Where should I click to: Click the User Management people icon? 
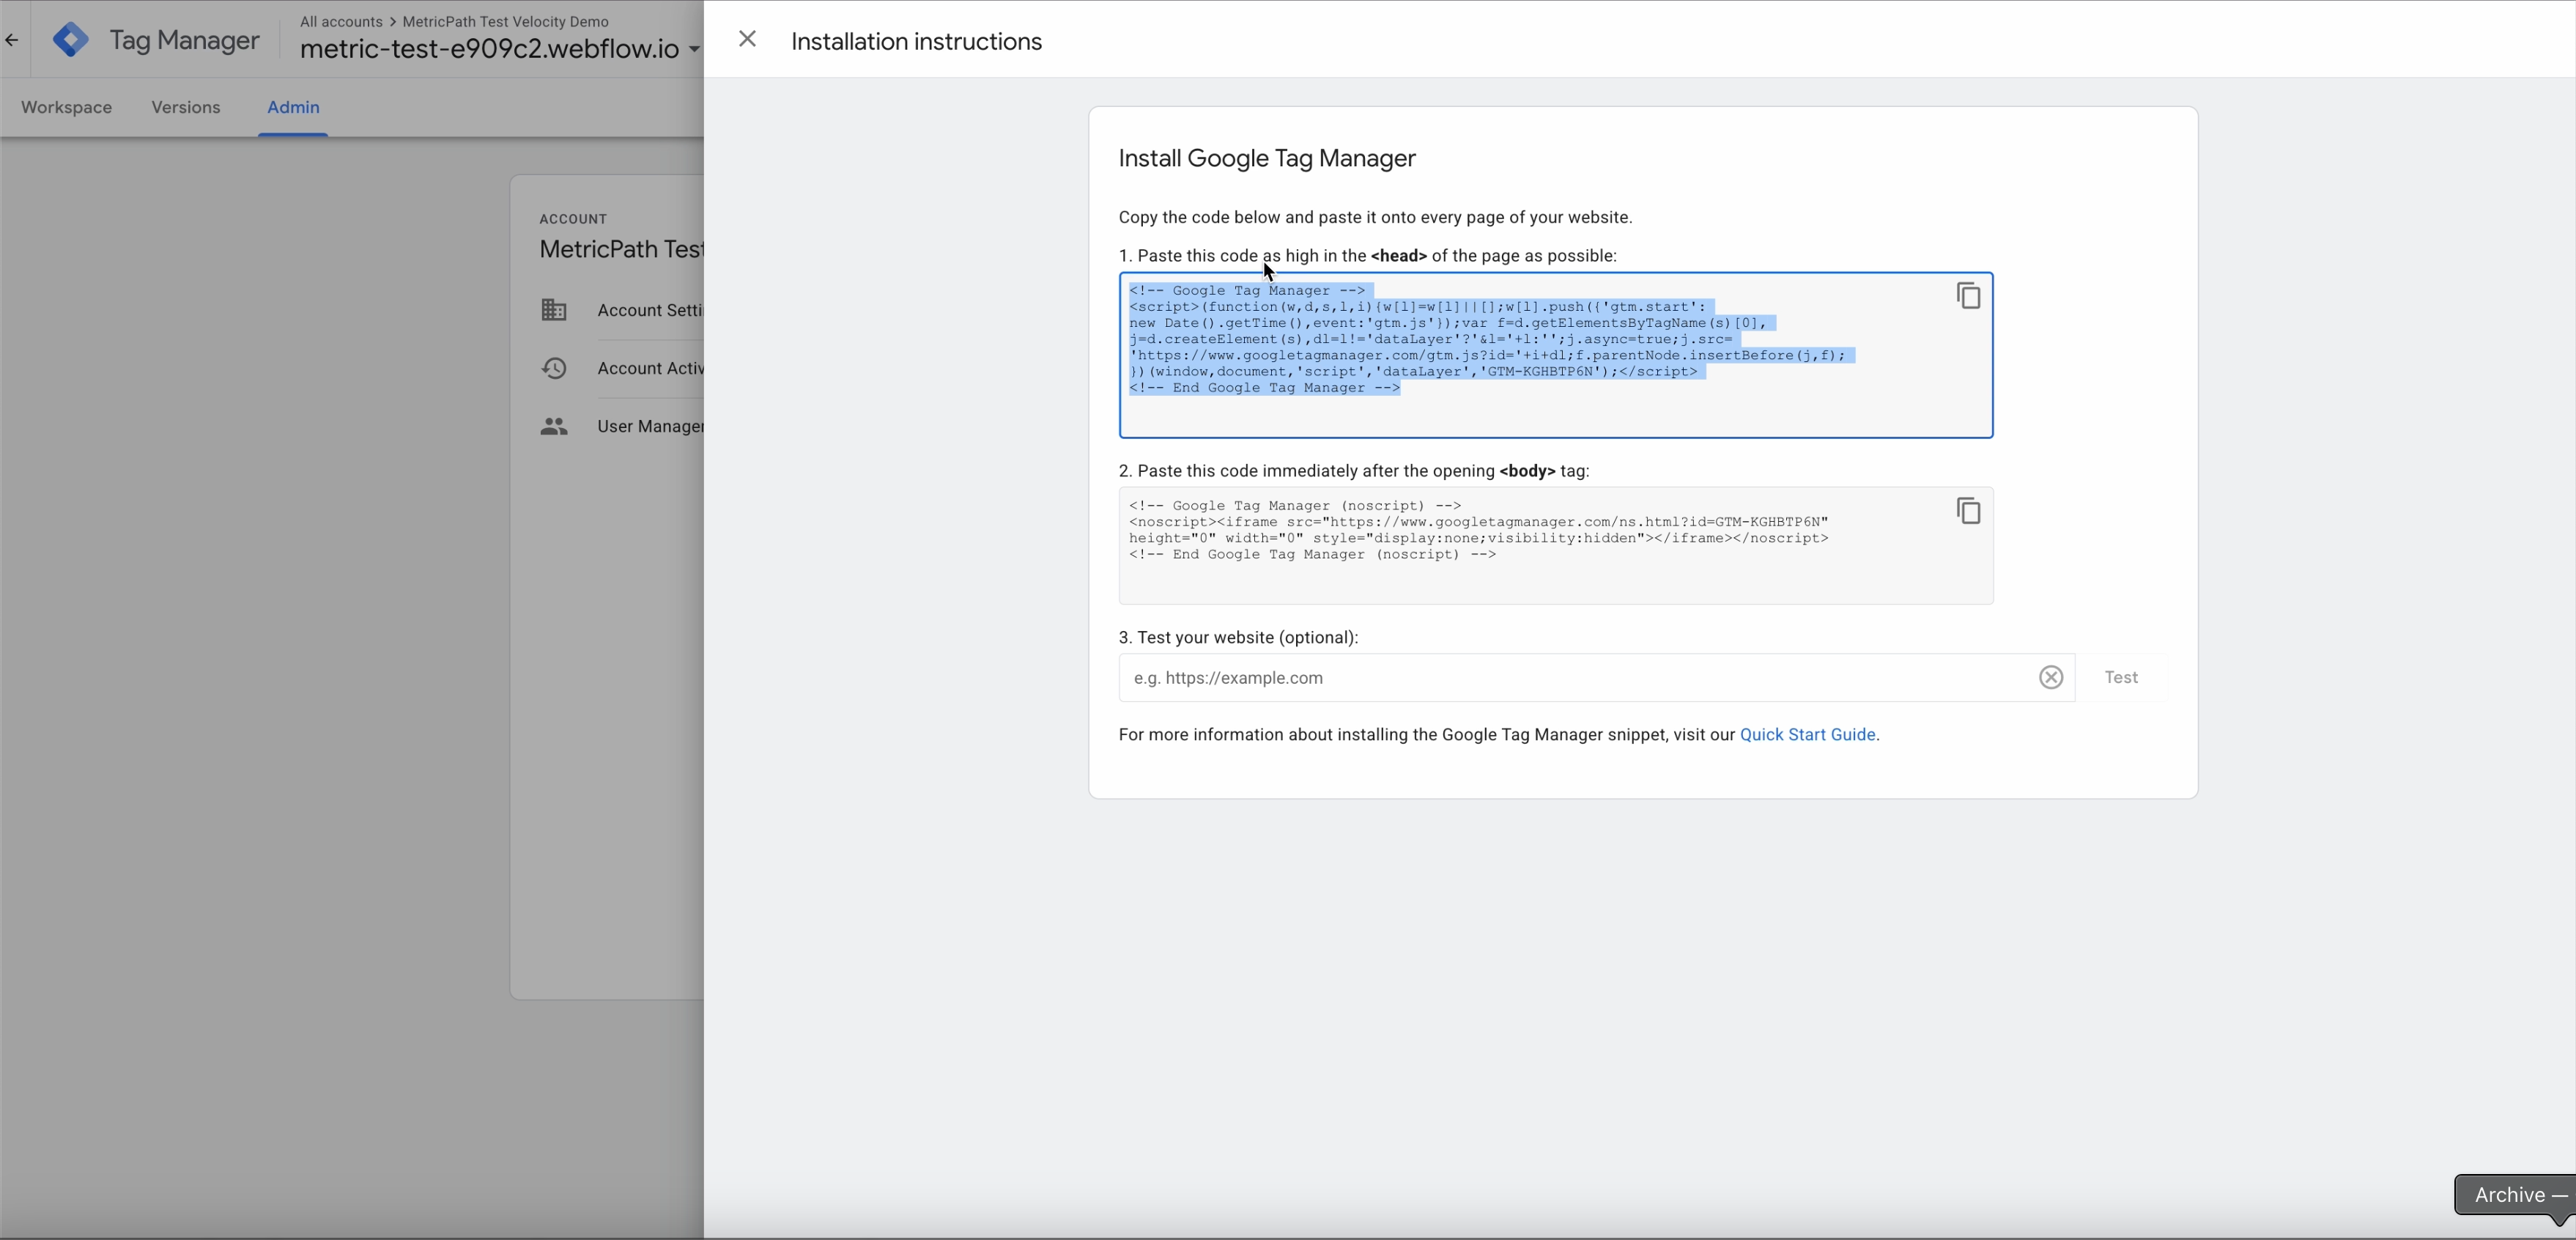[554, 426]
